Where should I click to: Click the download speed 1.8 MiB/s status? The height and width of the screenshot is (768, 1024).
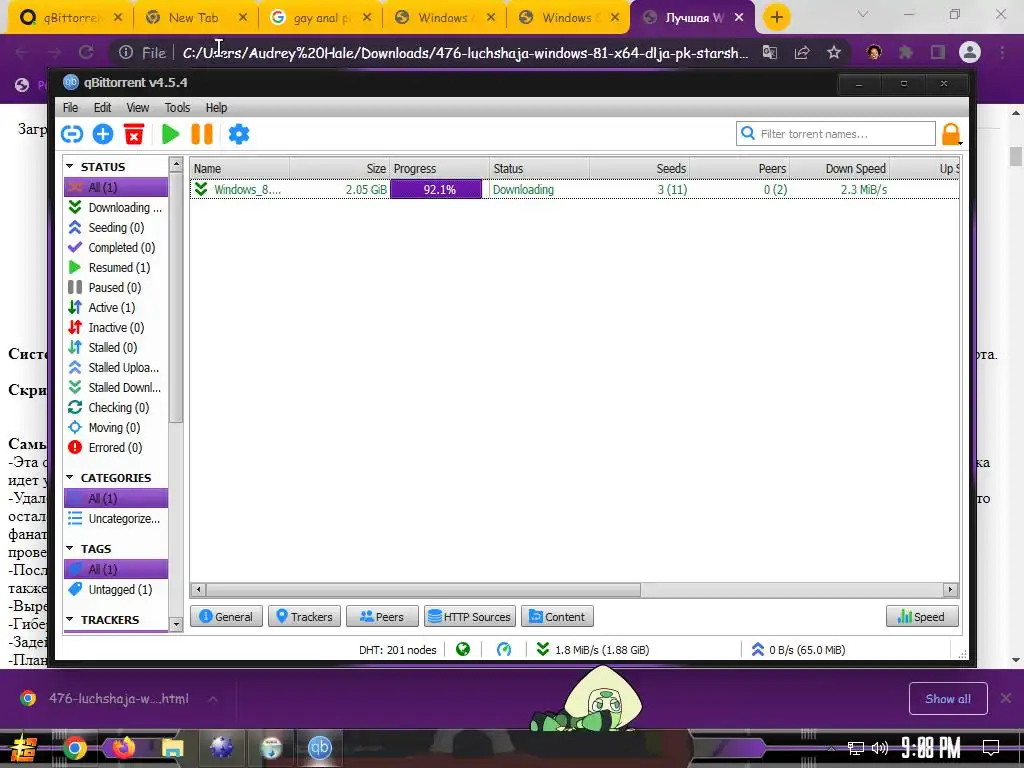tap(592, 650)
